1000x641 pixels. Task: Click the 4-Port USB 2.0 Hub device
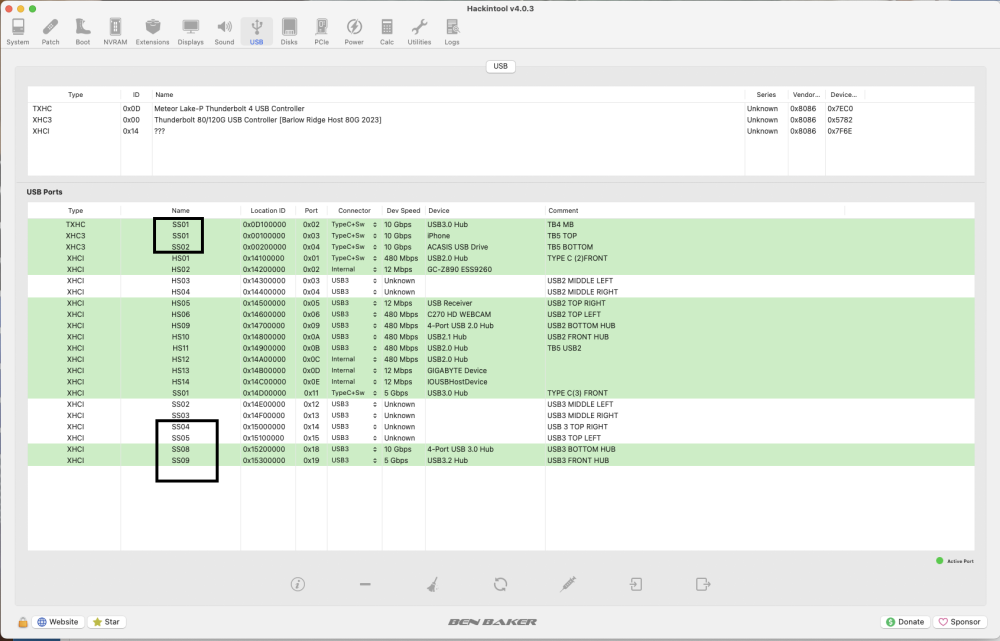pyautogui.click(x=460, y=326)
